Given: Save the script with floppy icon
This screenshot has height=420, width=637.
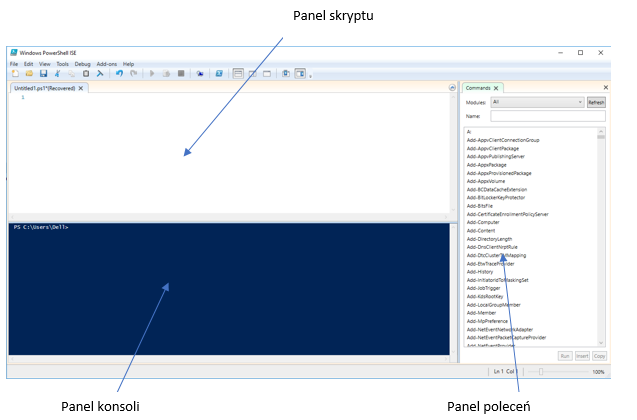Looking at the screenshot, I should [x=43, y=74].
